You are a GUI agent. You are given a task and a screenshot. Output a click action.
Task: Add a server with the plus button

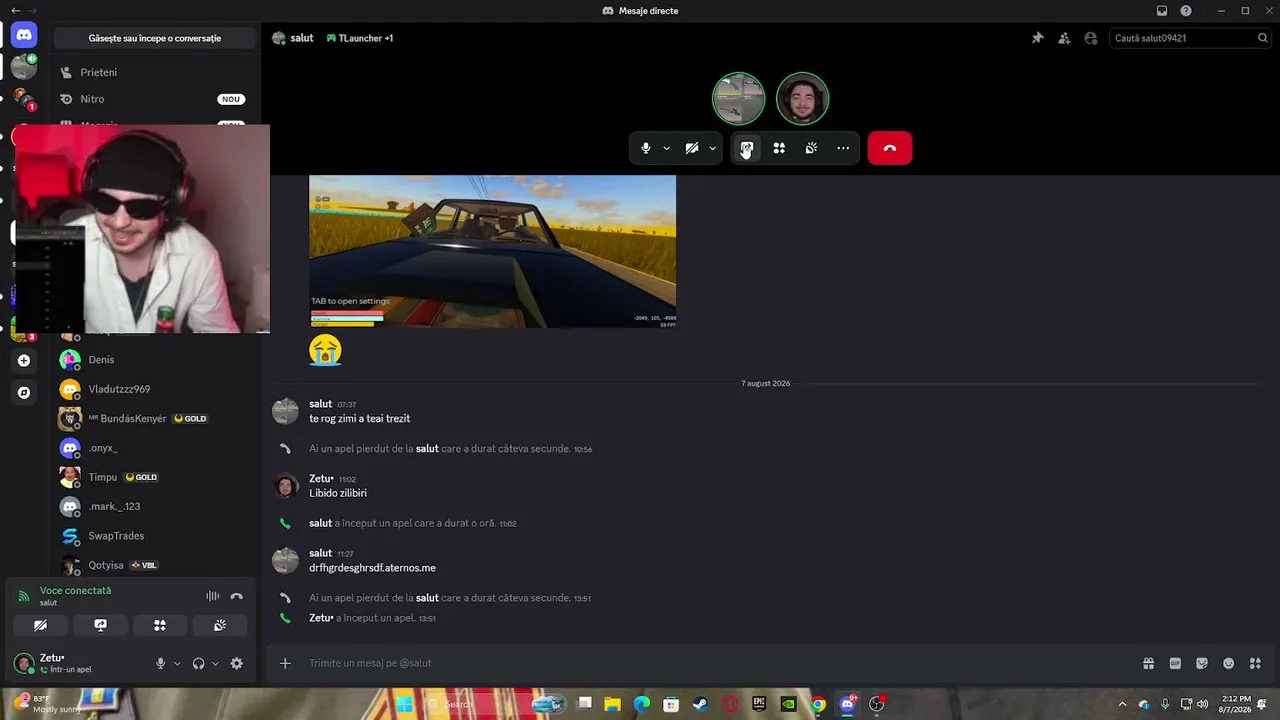tap(24, 360)
